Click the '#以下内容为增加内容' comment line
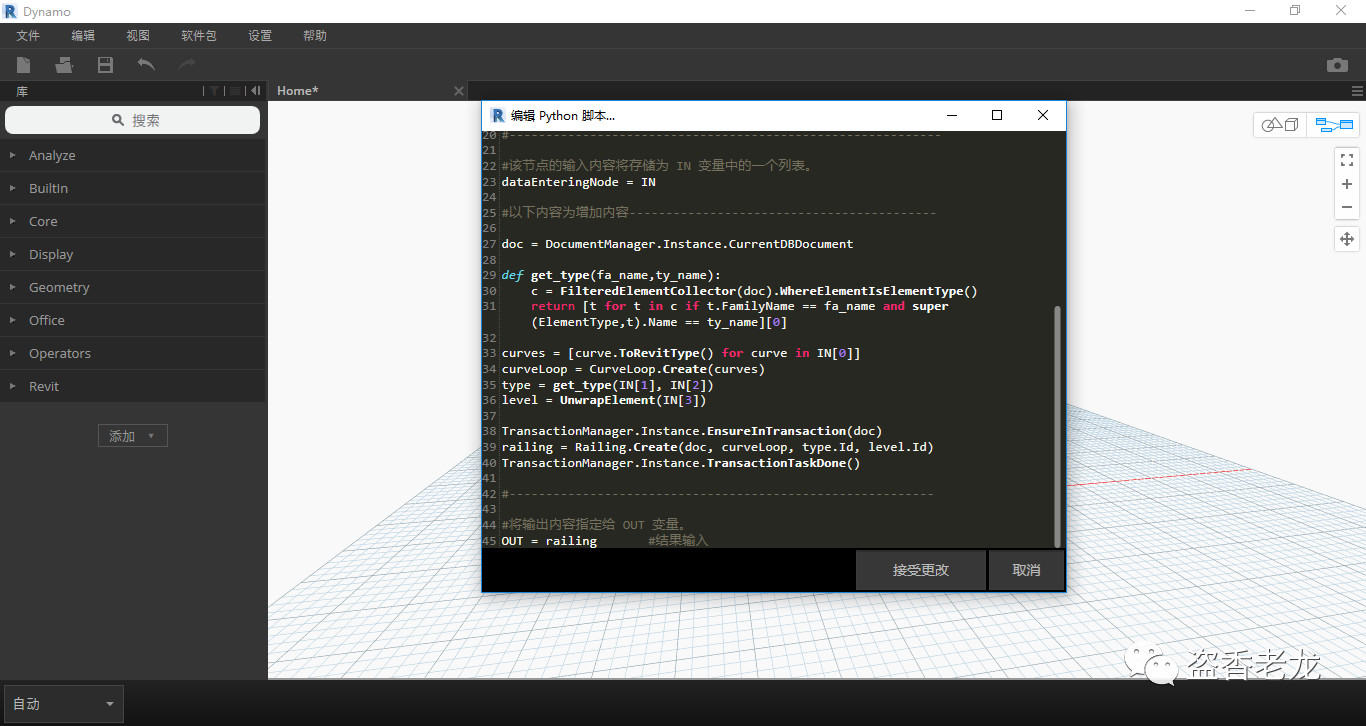 (x=718, y=213)
